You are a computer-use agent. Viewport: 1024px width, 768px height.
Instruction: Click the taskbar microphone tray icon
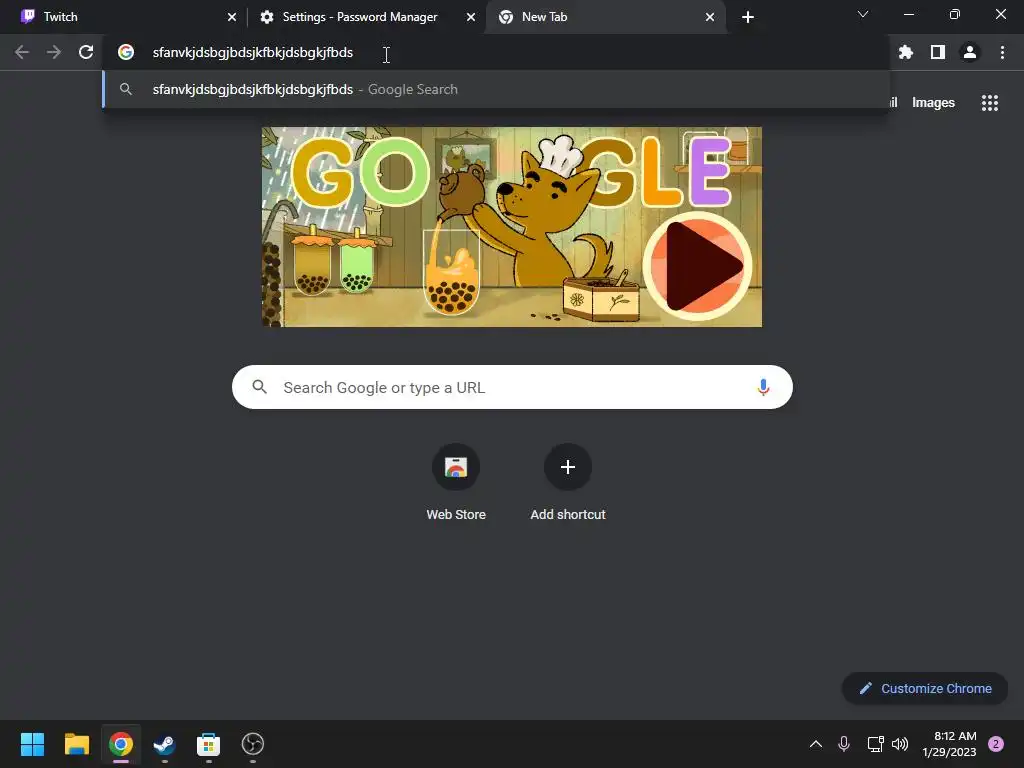coord(844,744)
